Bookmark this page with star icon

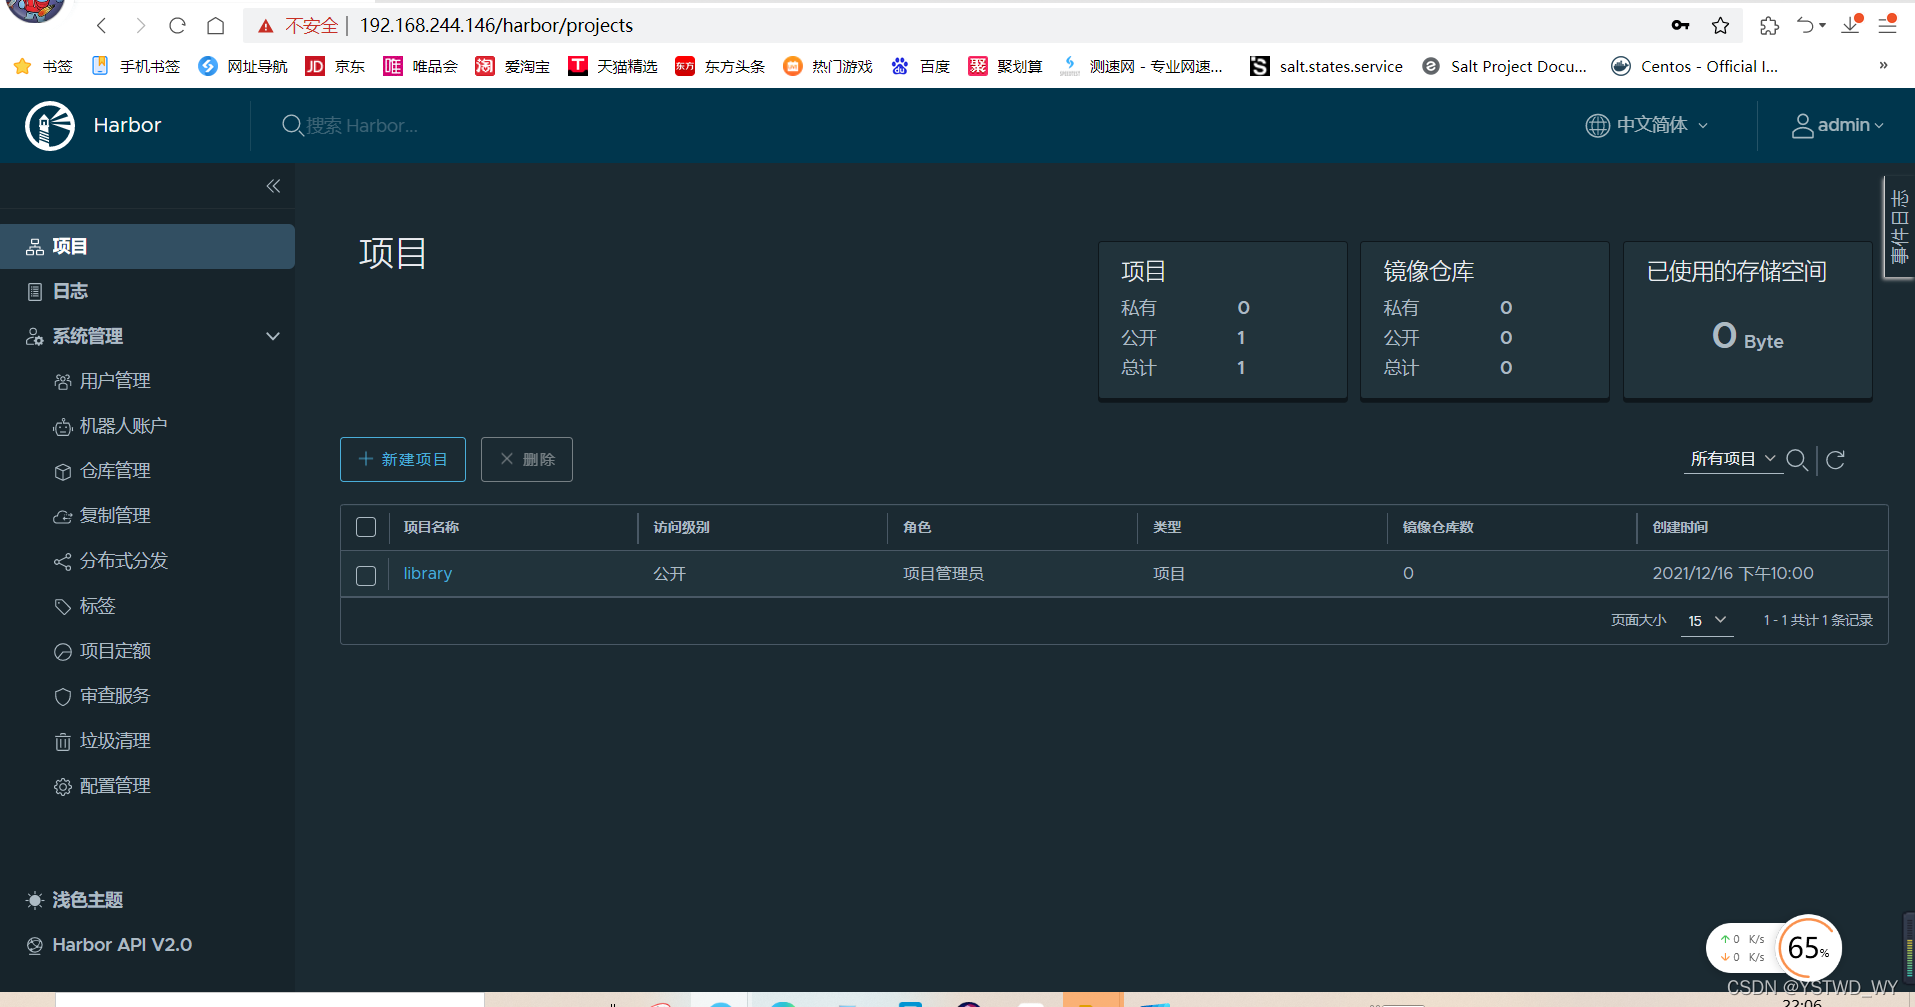[x=1721, y=26]
